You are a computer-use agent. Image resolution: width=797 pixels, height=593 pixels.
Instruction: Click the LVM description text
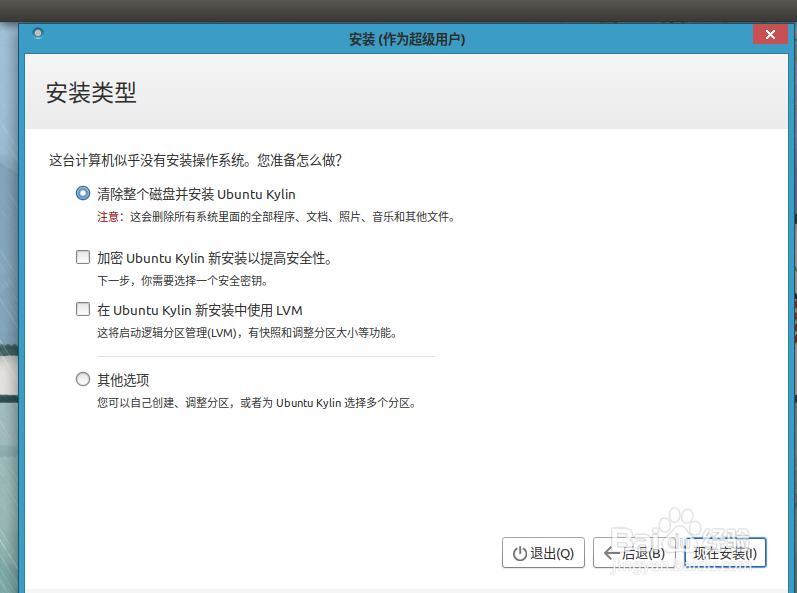(247, 333)
